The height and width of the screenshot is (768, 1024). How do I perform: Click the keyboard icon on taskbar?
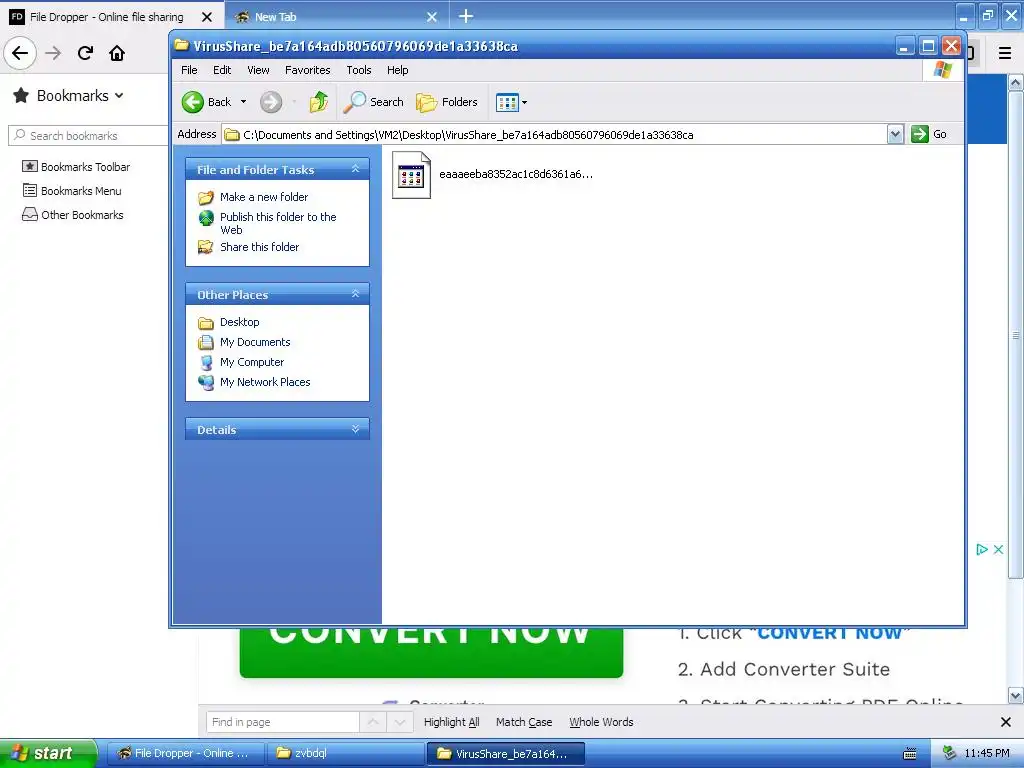coord(910,754)
